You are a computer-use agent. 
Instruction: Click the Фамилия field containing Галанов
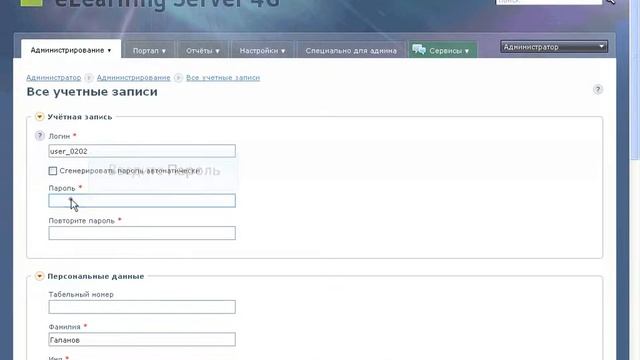142,340
